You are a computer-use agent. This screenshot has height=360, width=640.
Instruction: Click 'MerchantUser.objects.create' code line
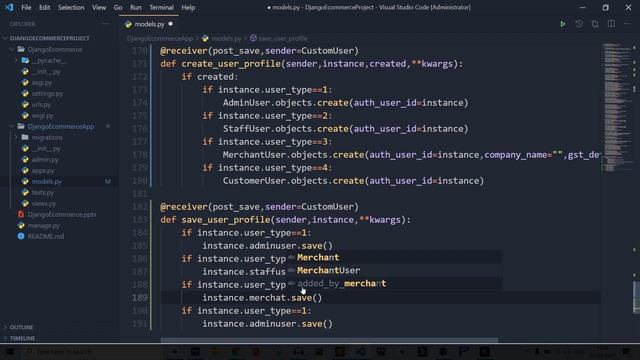coord(411,155)
